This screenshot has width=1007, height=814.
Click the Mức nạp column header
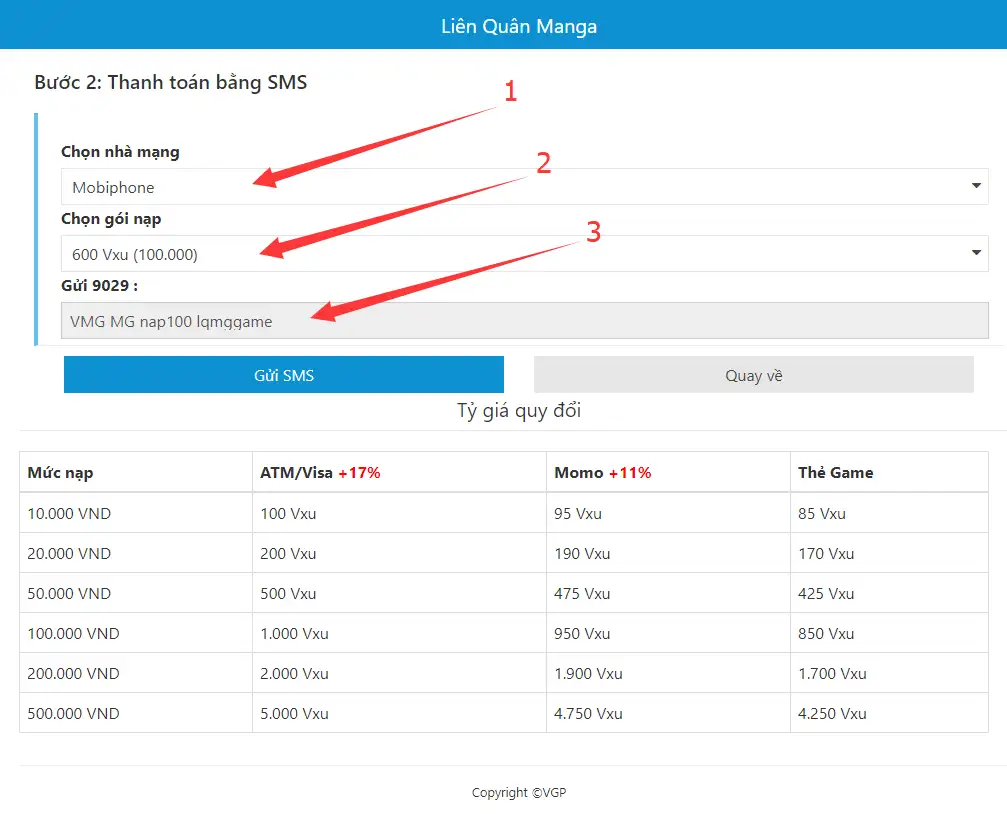tap(136, 472)
